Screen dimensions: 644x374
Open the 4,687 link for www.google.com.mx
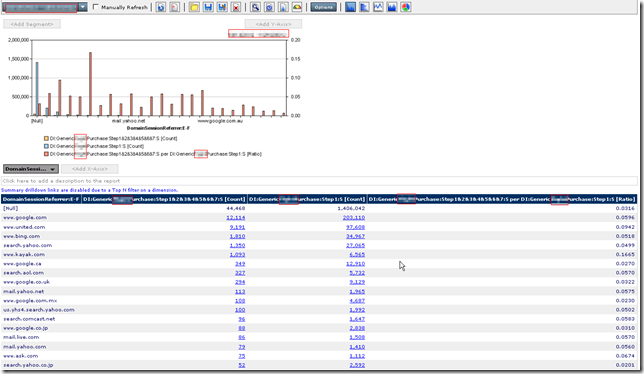pyautogui.click(x=357, y=301)
